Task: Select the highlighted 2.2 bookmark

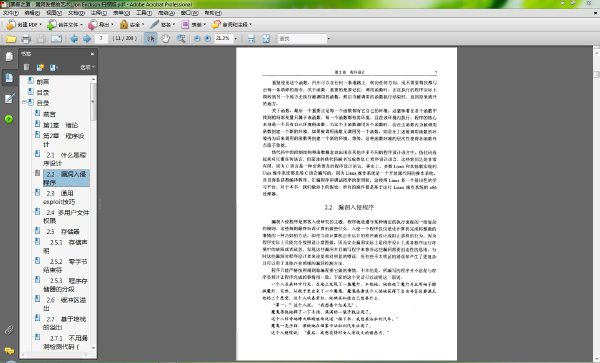Action: click(x=66, y=178)
